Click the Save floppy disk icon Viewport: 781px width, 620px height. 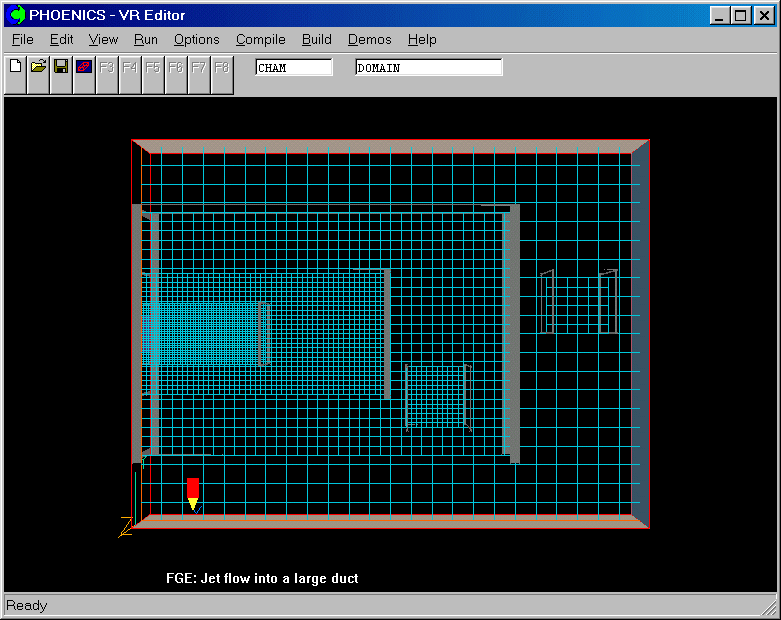coord(61,75)
